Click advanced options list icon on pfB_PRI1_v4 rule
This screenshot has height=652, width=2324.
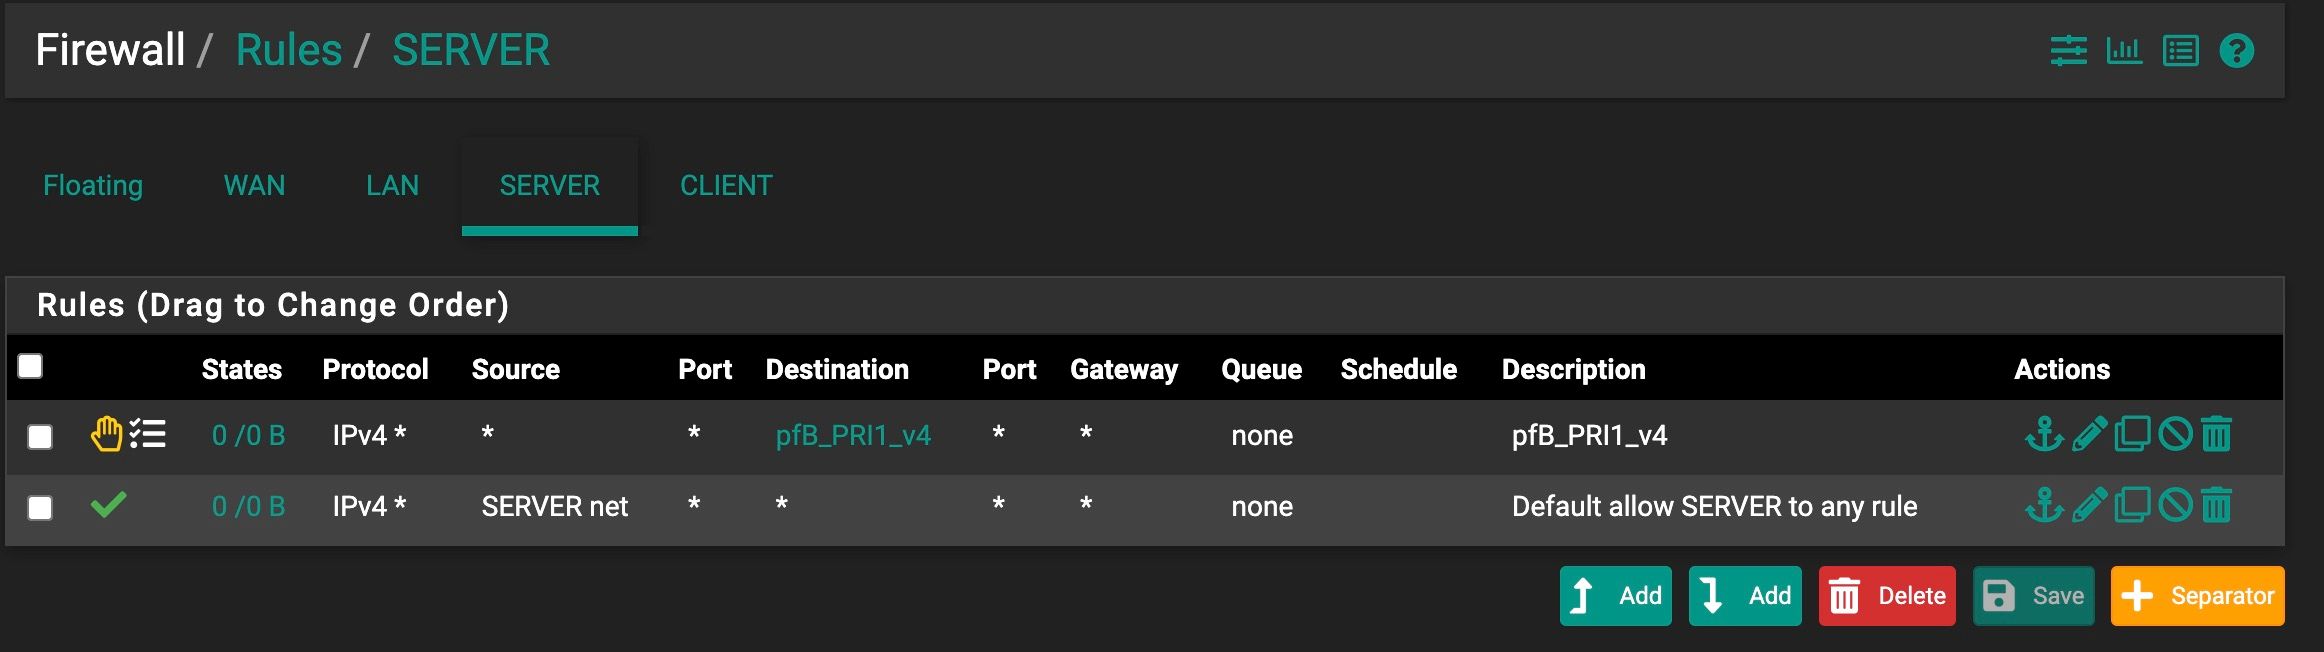pyautogui.click(x=148, y=434)
